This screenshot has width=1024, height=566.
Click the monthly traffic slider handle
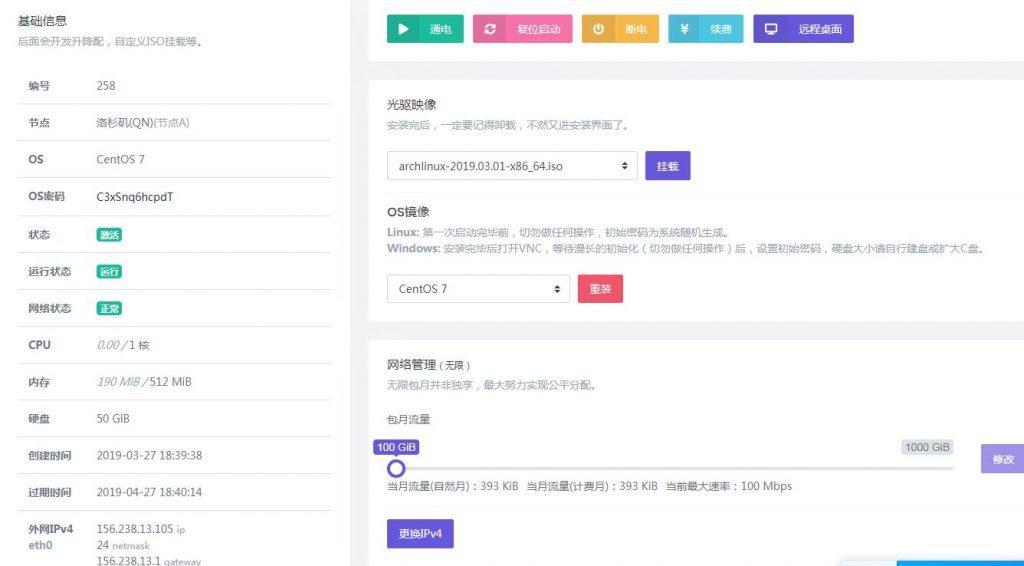pyautogui.click(x=396, y=468)
